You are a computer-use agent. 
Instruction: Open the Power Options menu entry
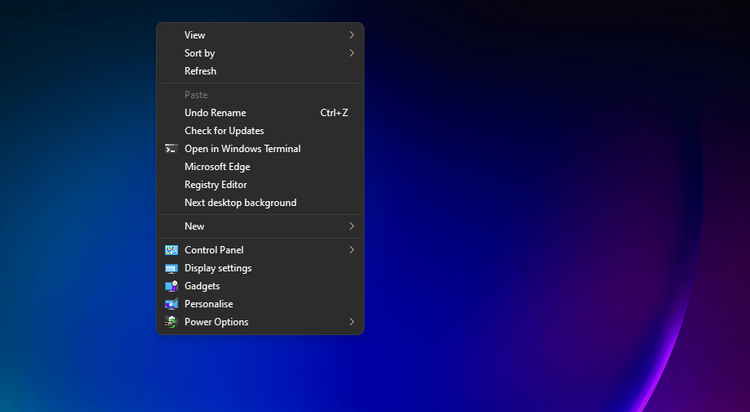pyautogui.click(x=260, y=322)
